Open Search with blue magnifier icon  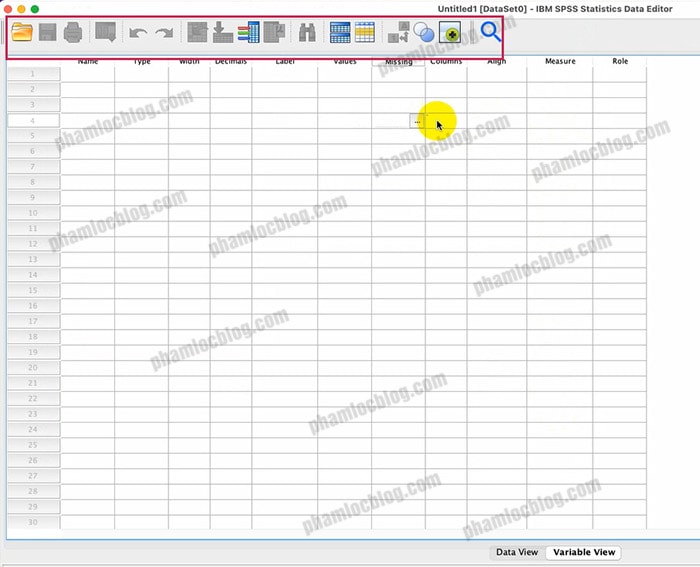491,32
